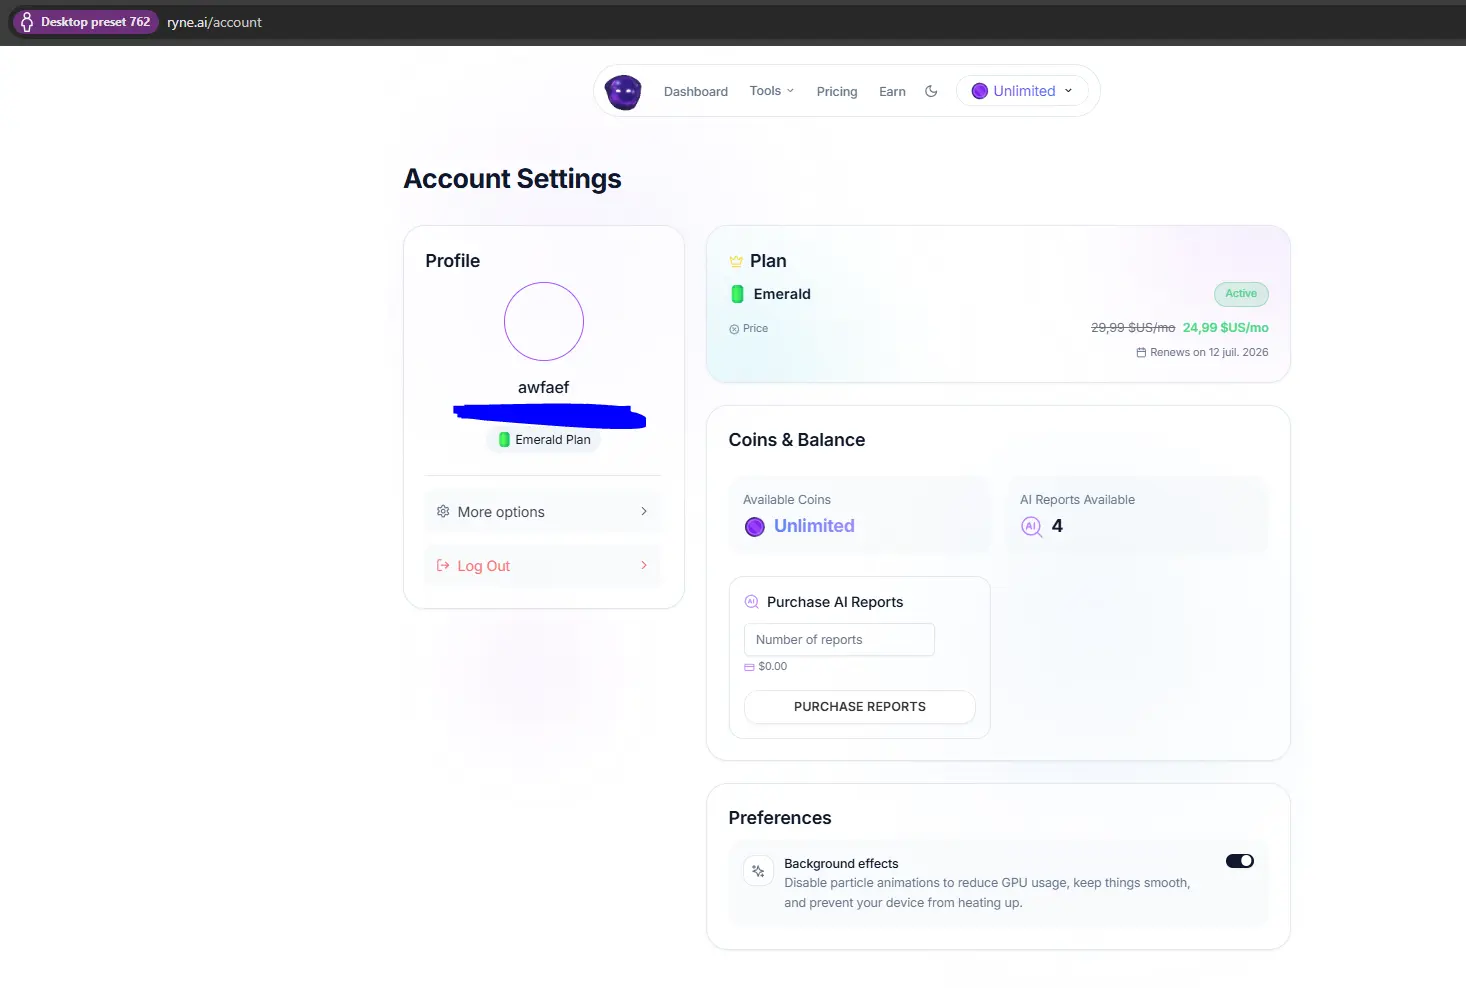
Task: Click the username awfaef
Action: [x=543, y=388]
